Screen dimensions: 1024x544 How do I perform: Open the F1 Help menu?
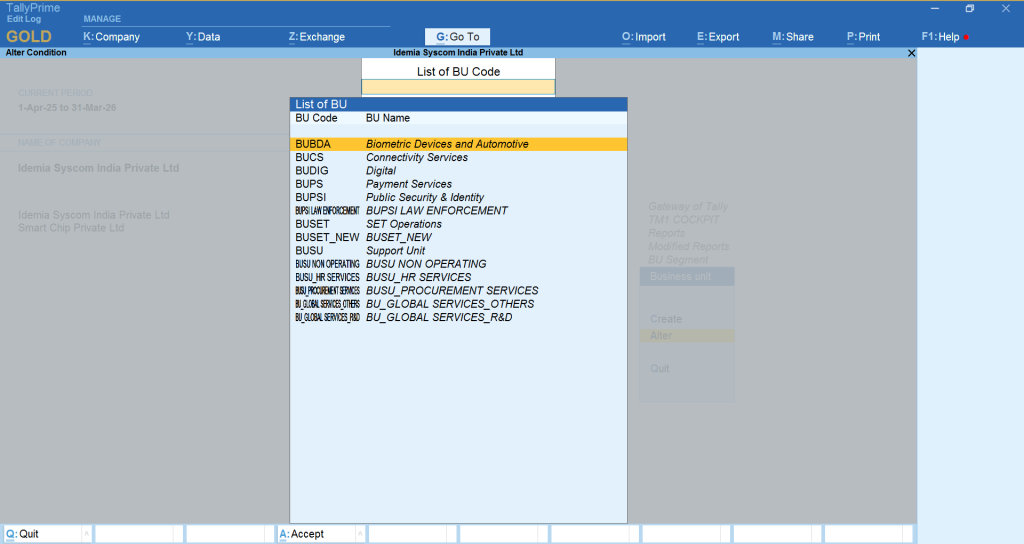[944, 37]
